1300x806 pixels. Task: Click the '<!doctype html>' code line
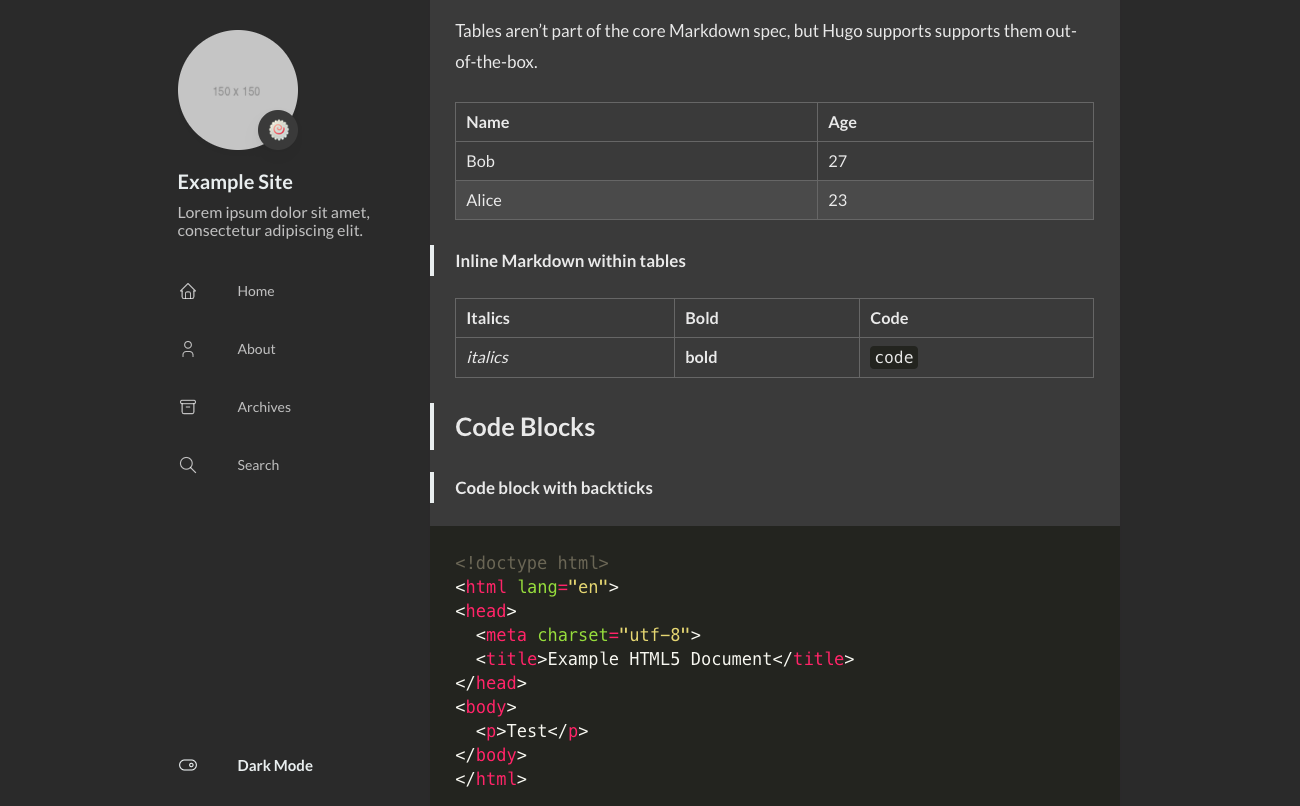[532, 563]
